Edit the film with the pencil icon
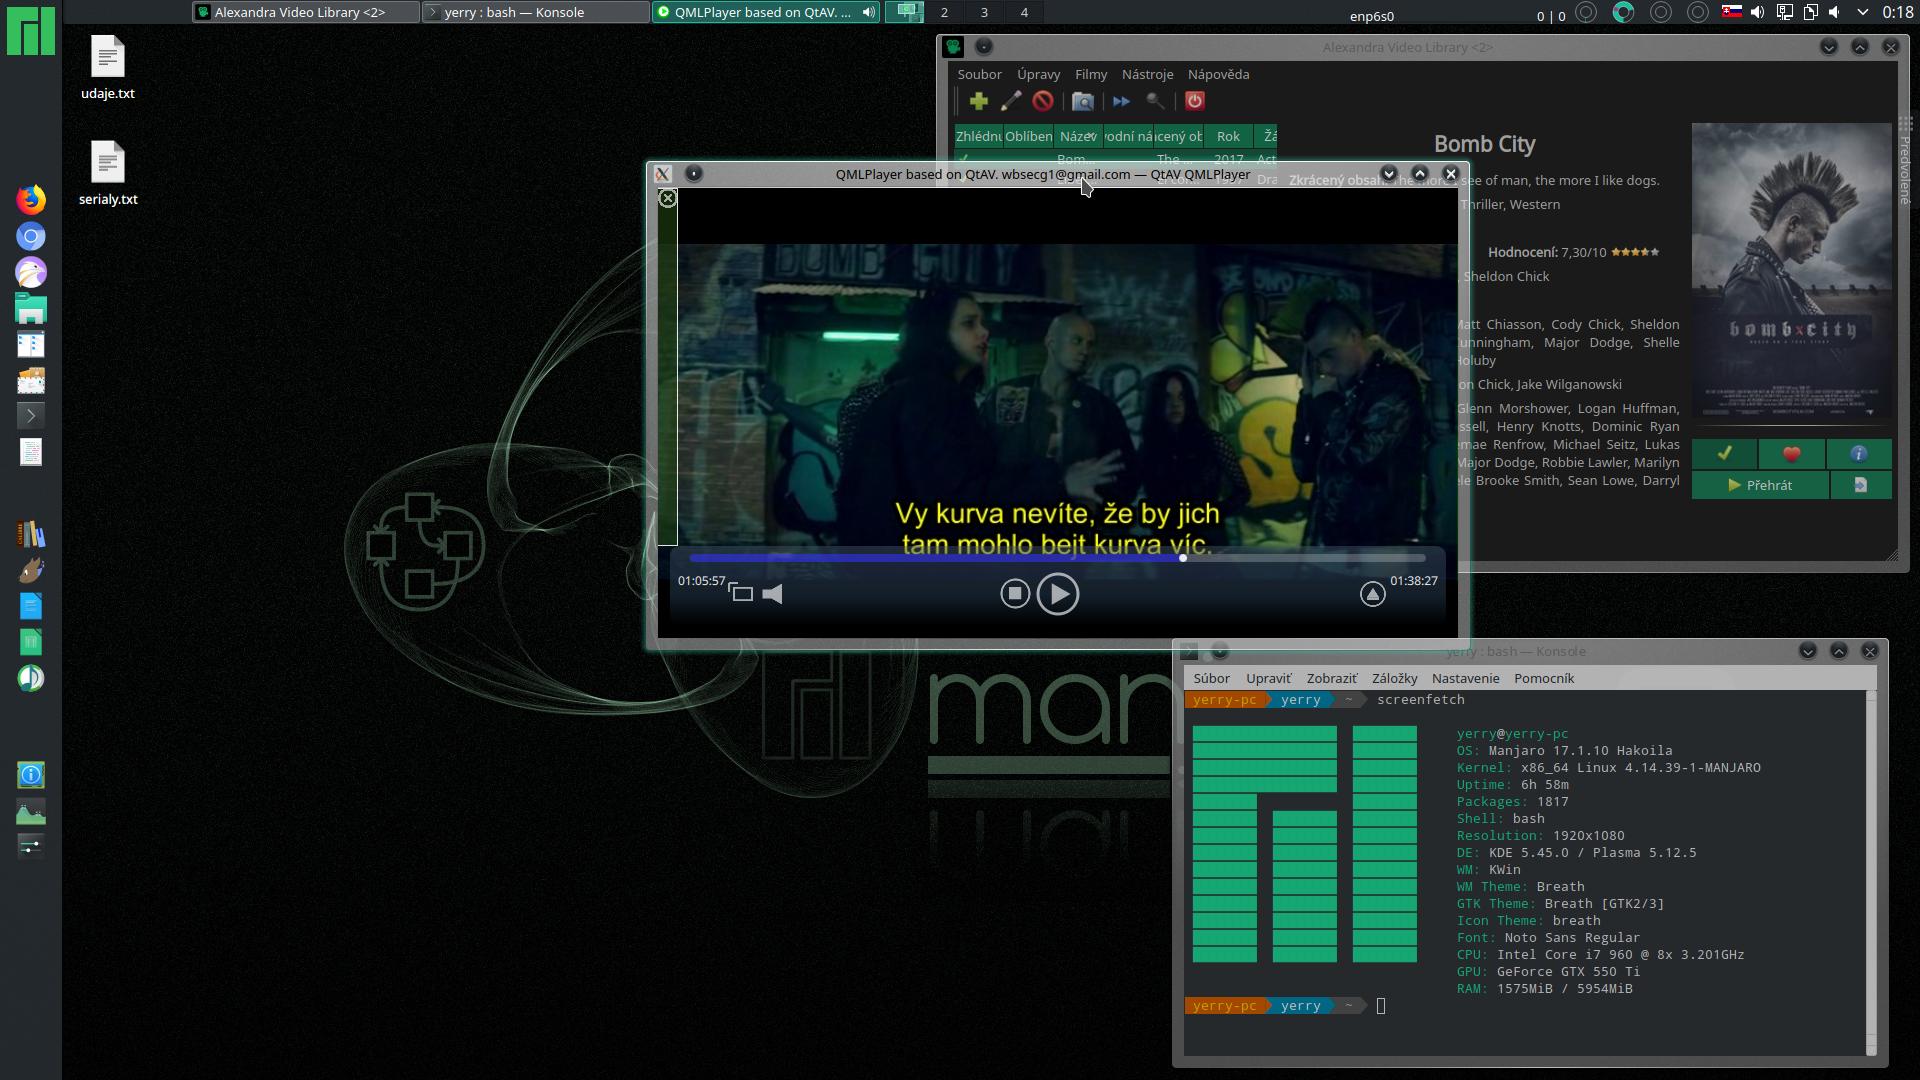The width and height of the screenshot is (1920, 1080). [1010, 101]
